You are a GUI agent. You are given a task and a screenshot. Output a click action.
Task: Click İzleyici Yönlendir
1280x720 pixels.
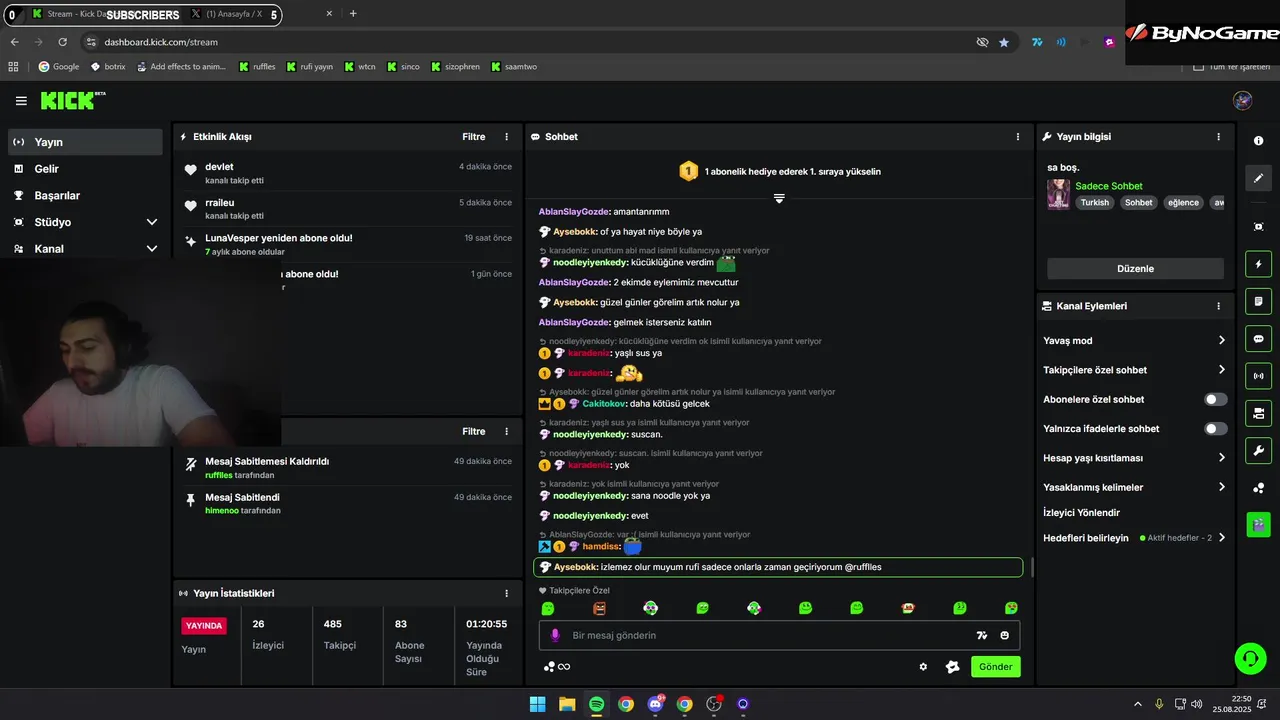pyautogui.click(x=1081, y=512)
